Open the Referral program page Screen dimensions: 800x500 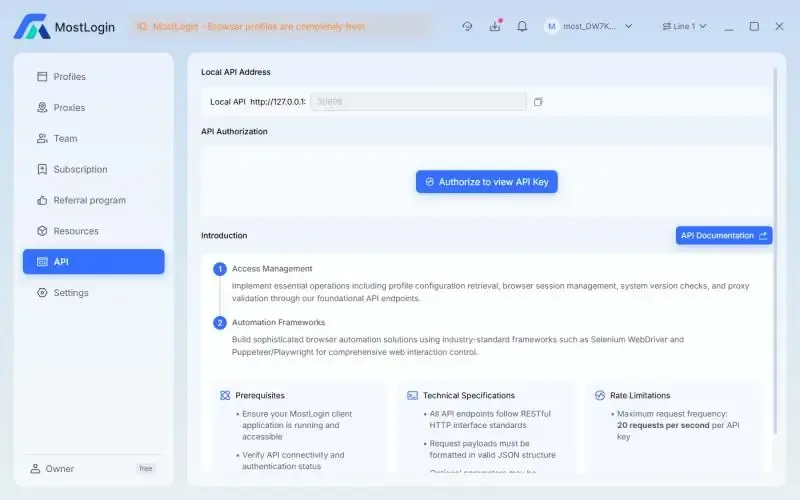(x=93, y=200)
